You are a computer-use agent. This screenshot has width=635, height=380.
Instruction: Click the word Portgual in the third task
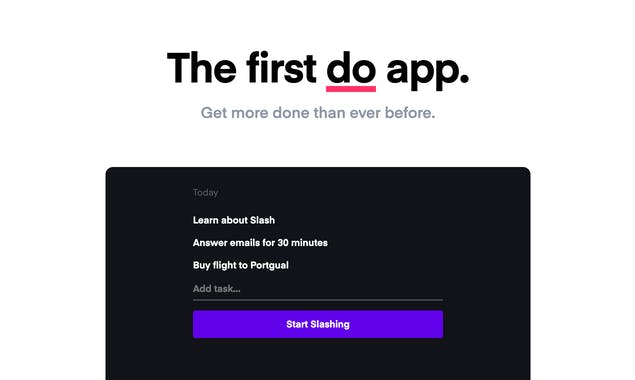pyautogui.click(x=269, y=265)
